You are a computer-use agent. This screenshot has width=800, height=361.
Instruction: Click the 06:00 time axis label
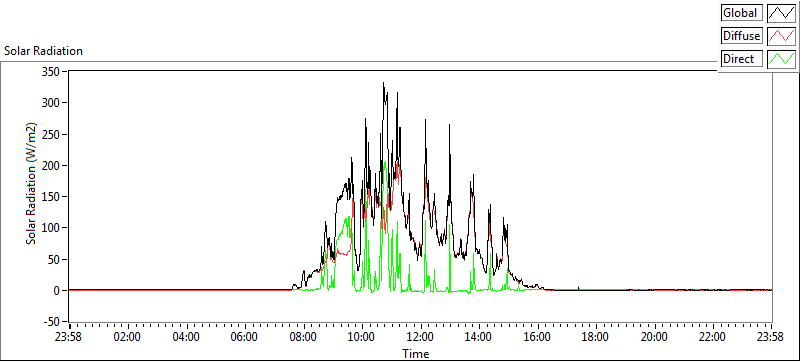tap(244, 337)
